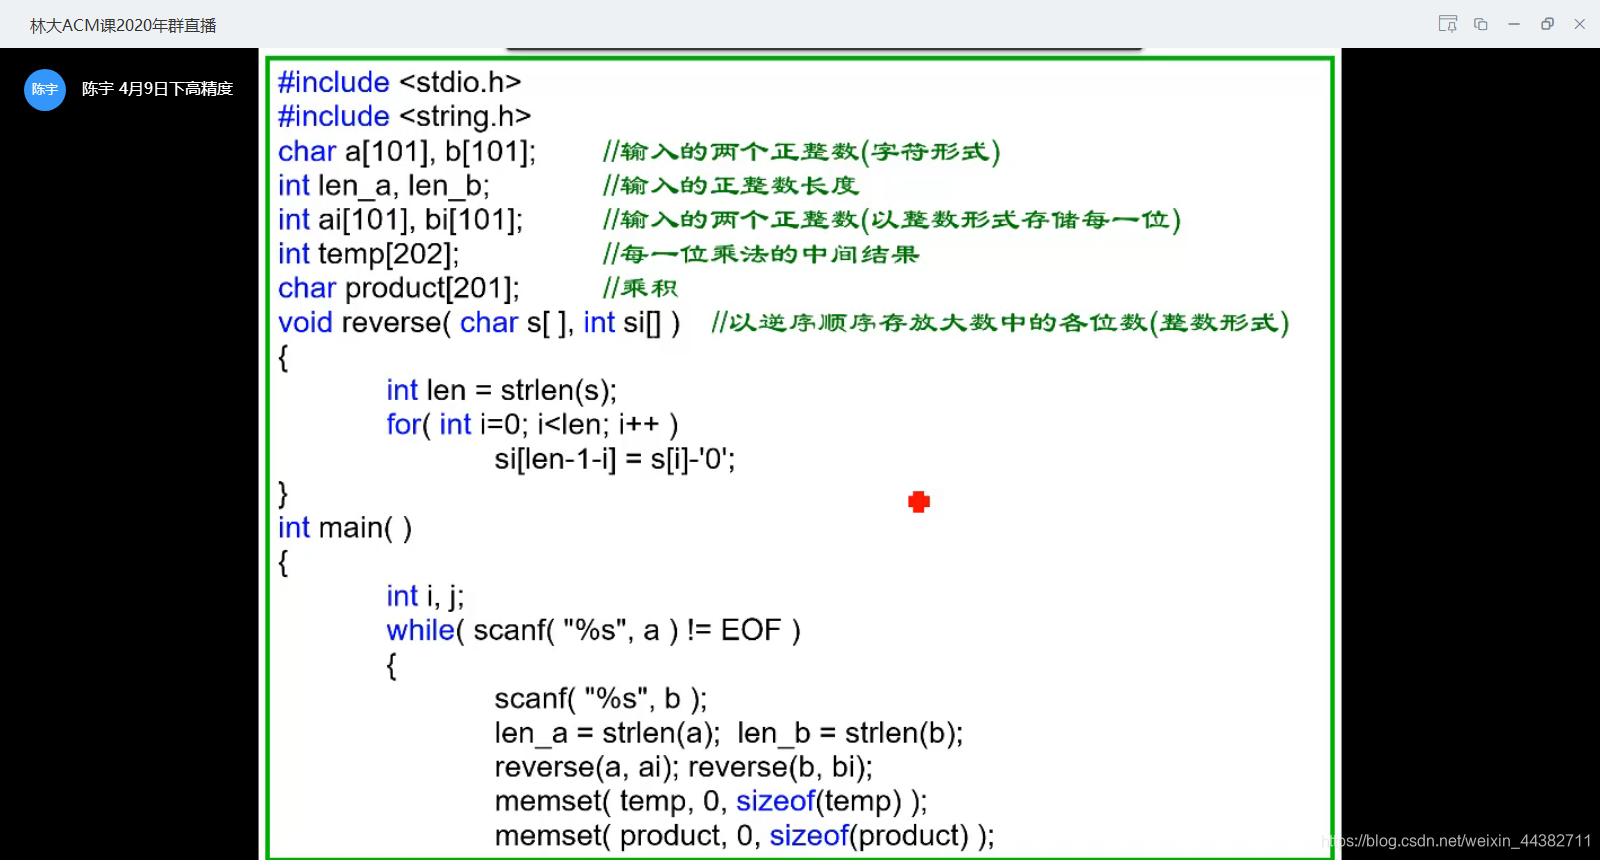Click the title 林大ACM课2020年群直播

point(123,25)
